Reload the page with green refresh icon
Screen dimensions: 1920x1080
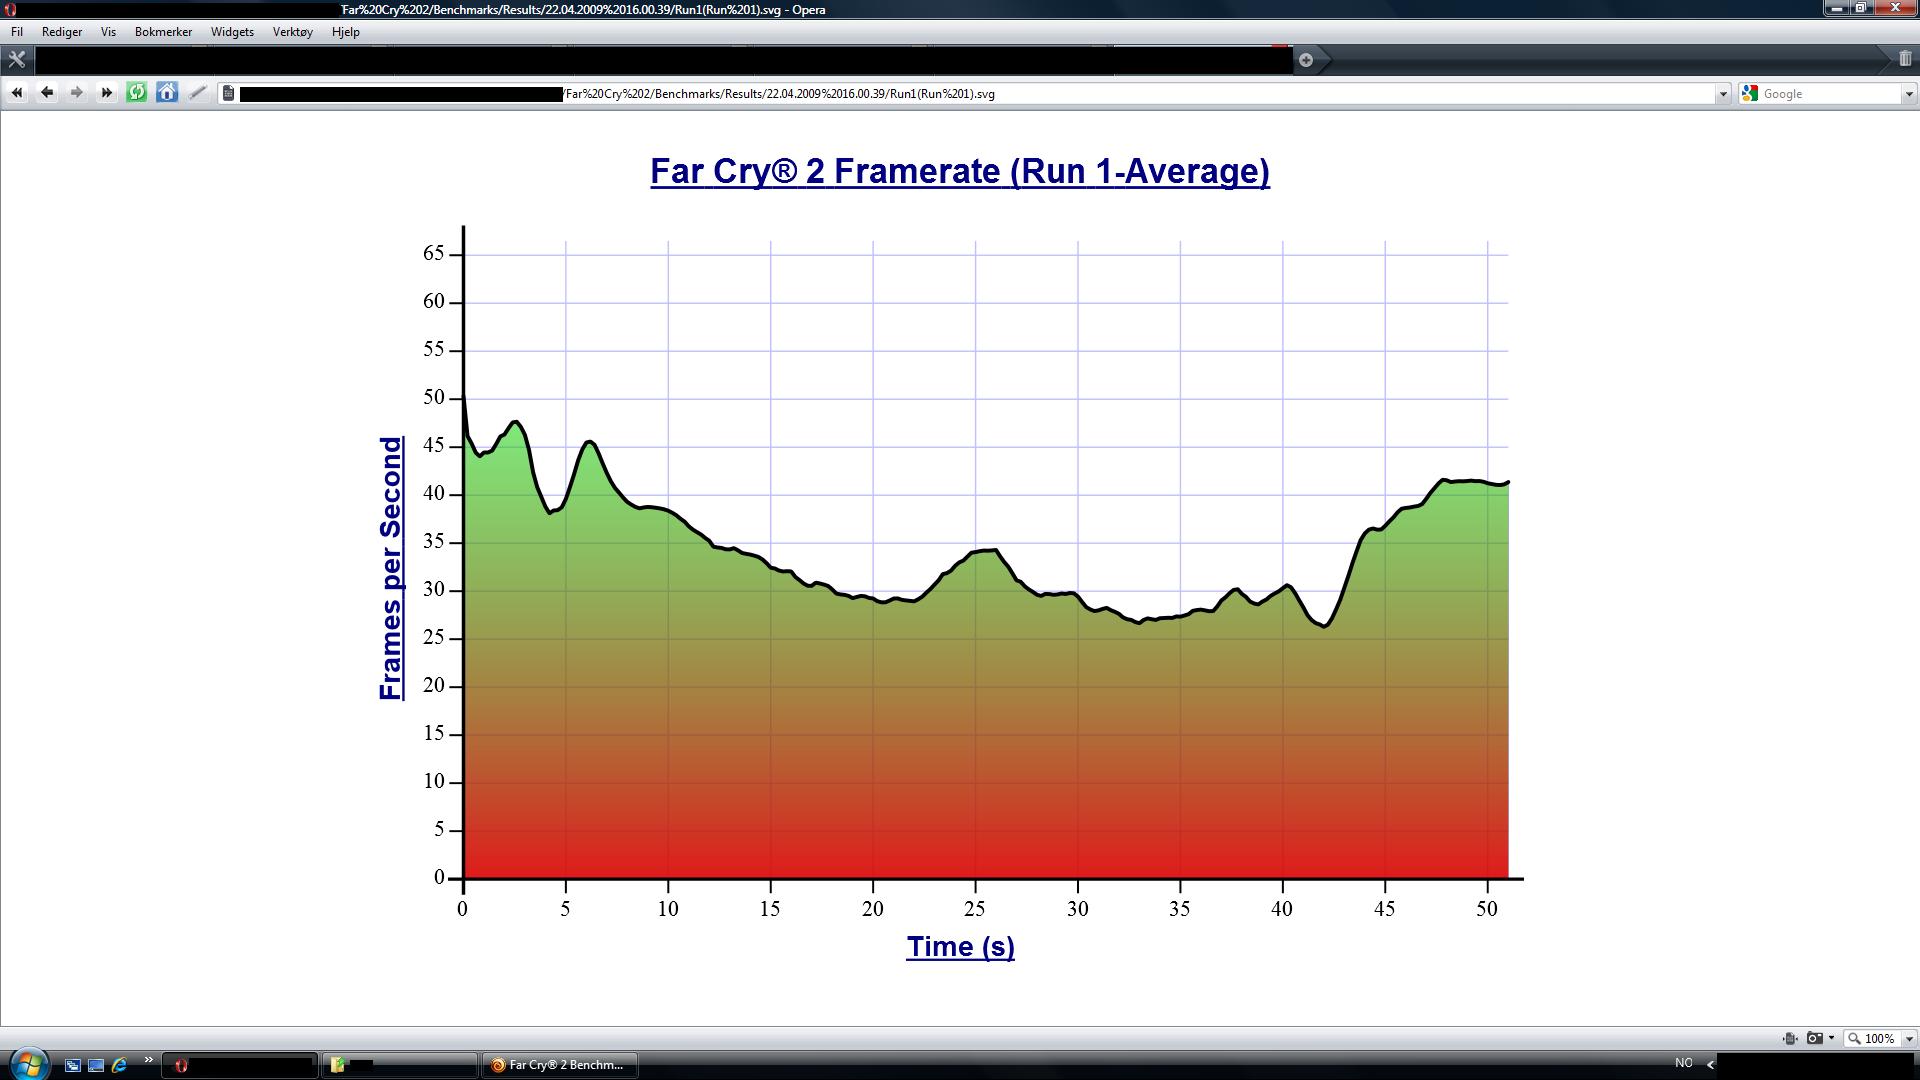tap(137, 93)
